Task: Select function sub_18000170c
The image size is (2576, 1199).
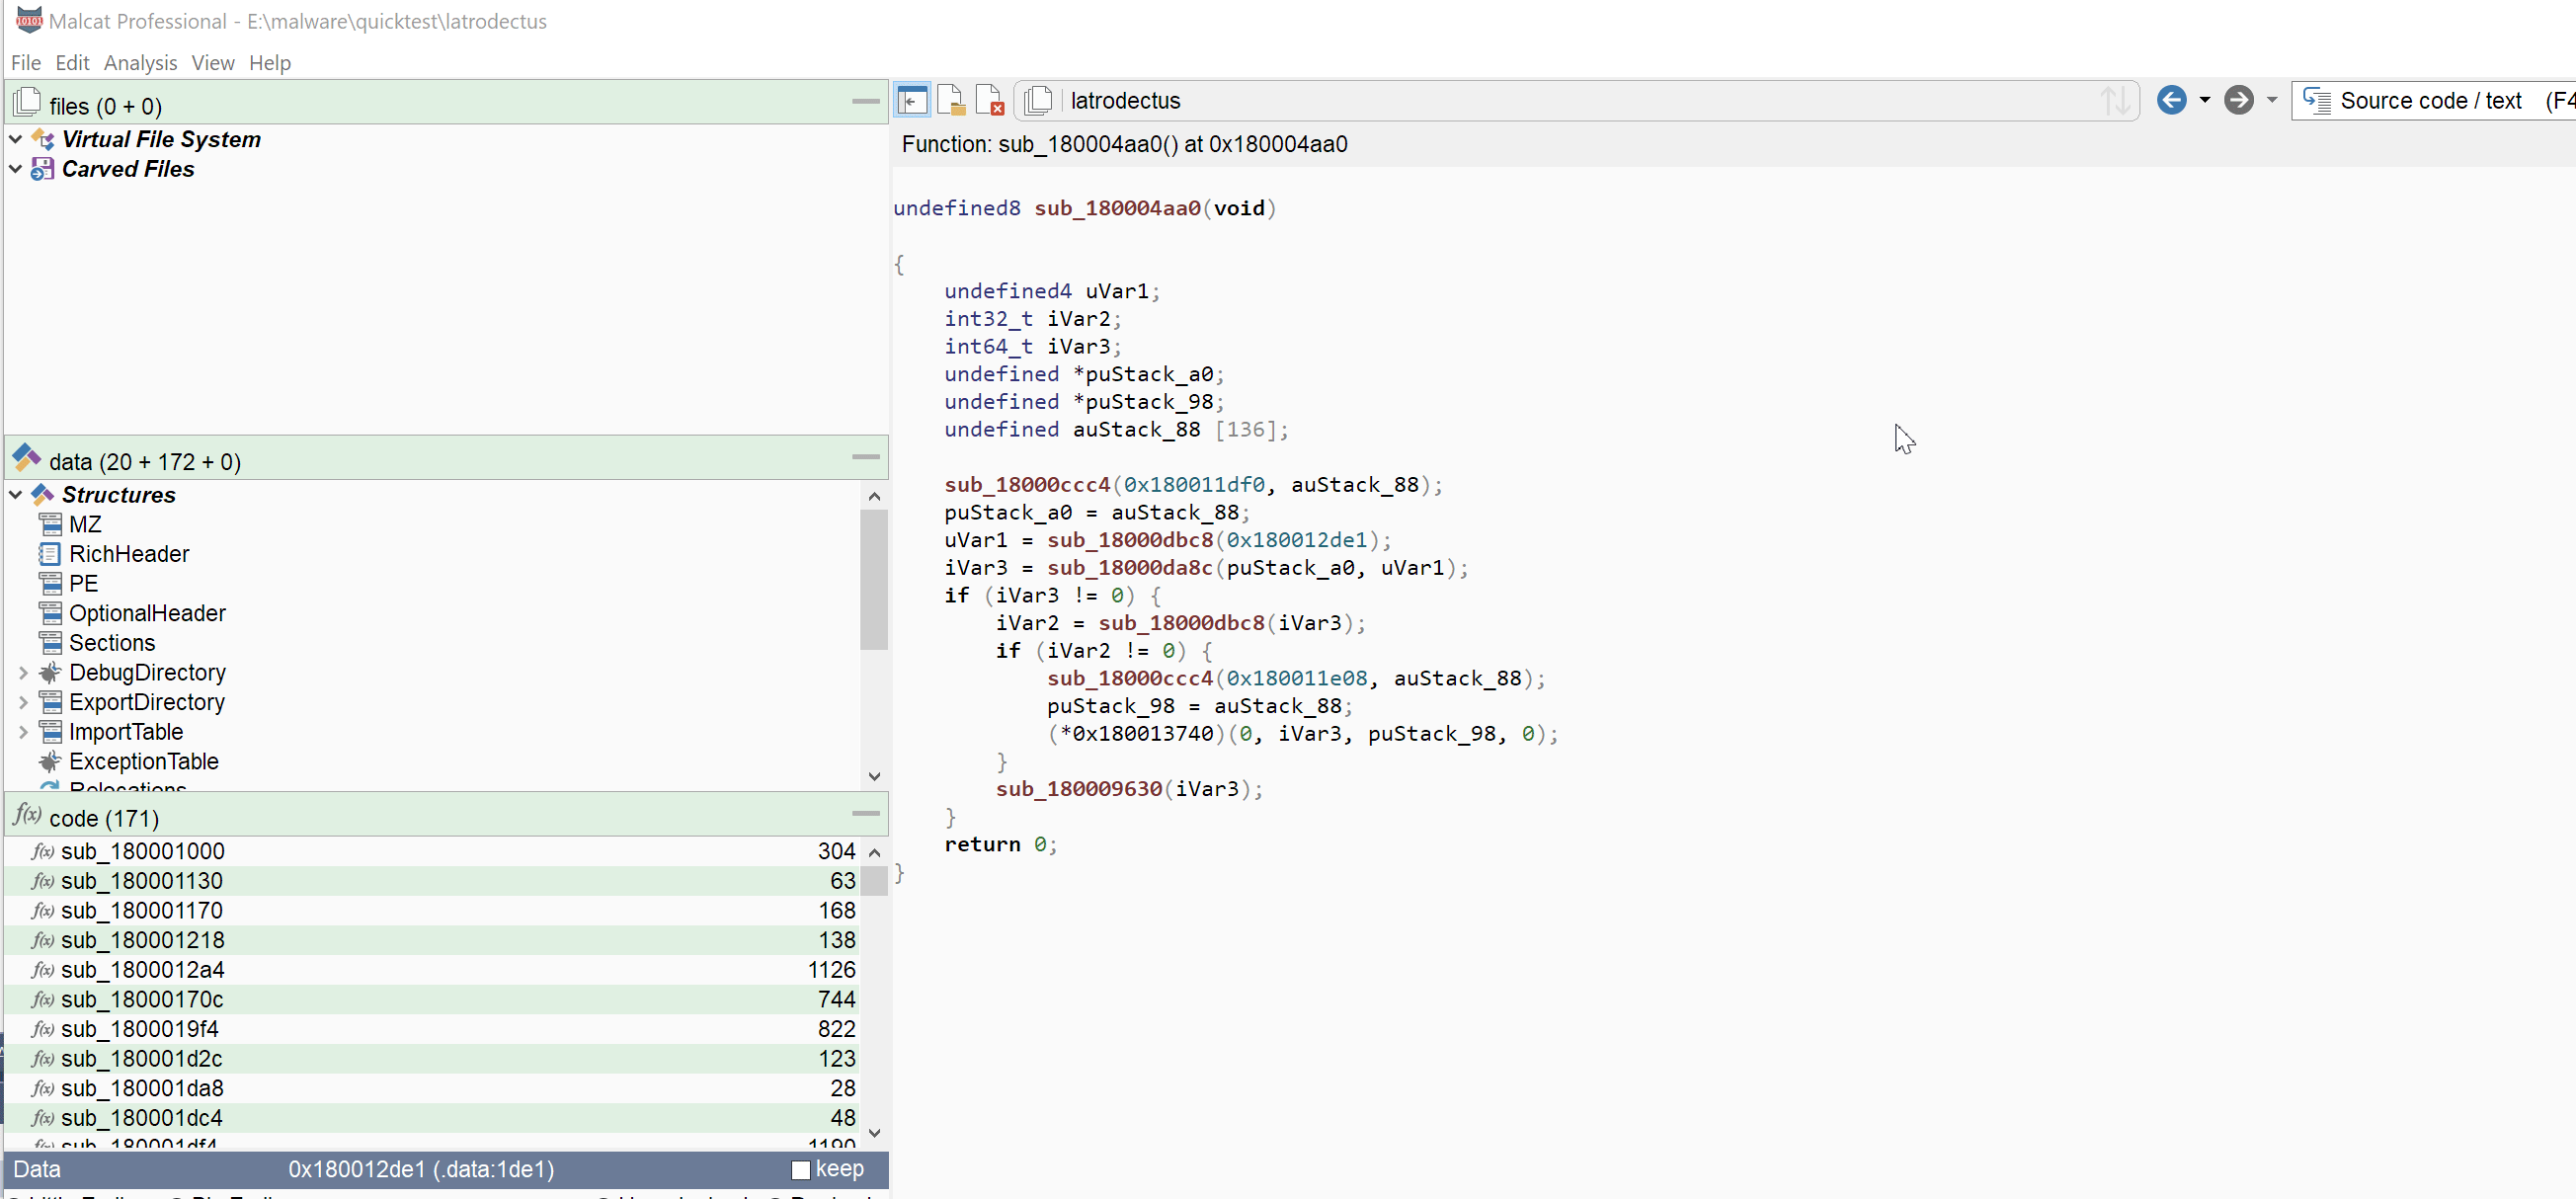Action: coord(432,999)
